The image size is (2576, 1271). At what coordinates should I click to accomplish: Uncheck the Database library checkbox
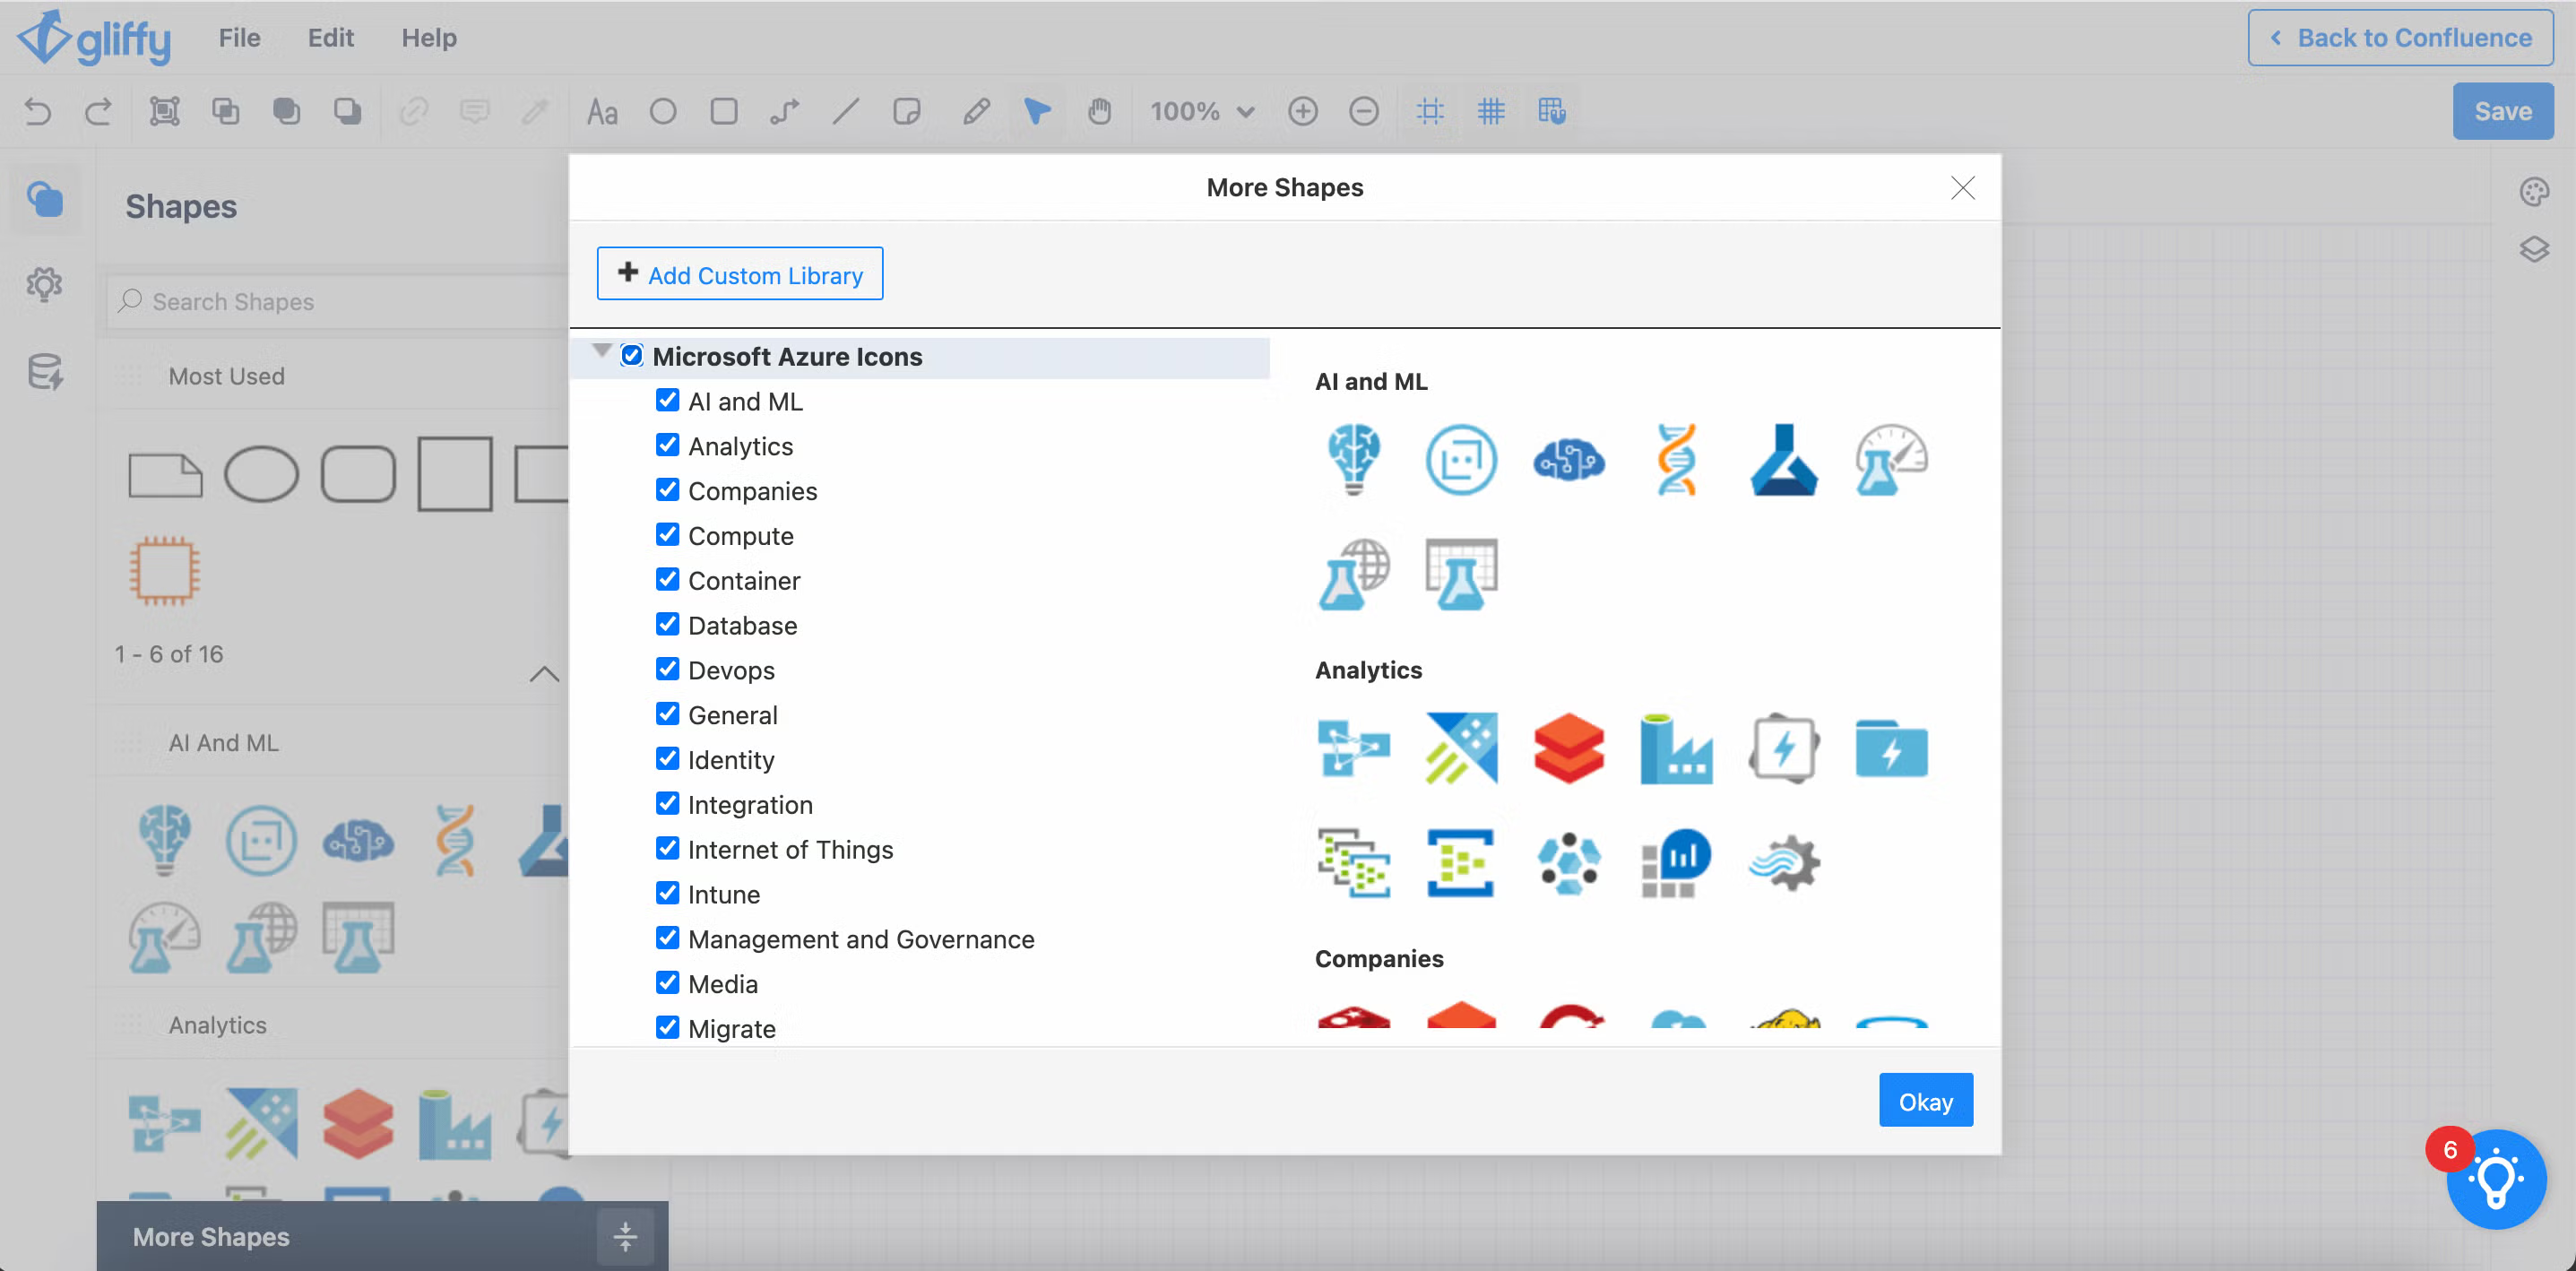point(667,624)
